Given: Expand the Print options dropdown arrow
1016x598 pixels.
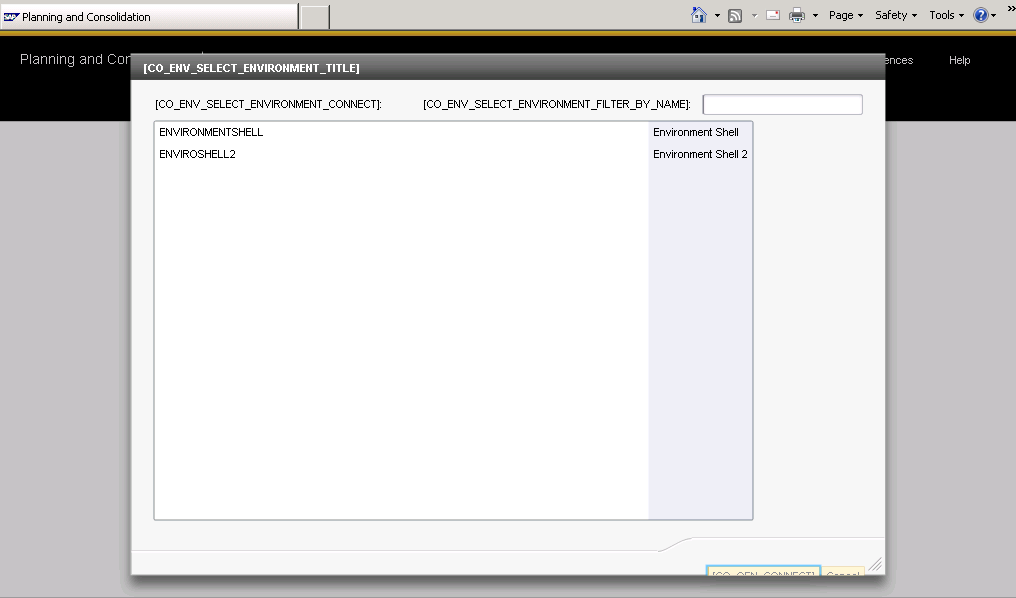Looking at the screenshot, I should [x=815, y=16].
